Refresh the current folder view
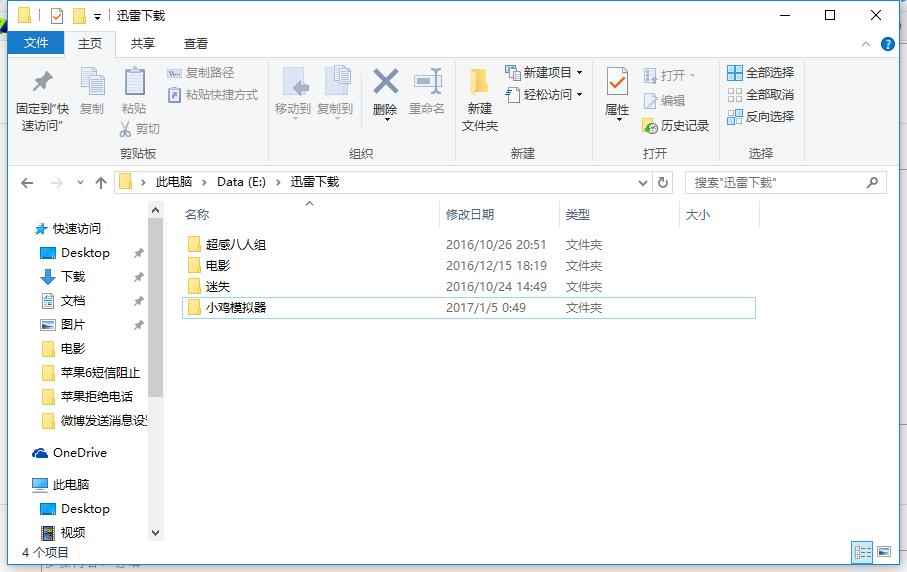 tap(663, 183)
